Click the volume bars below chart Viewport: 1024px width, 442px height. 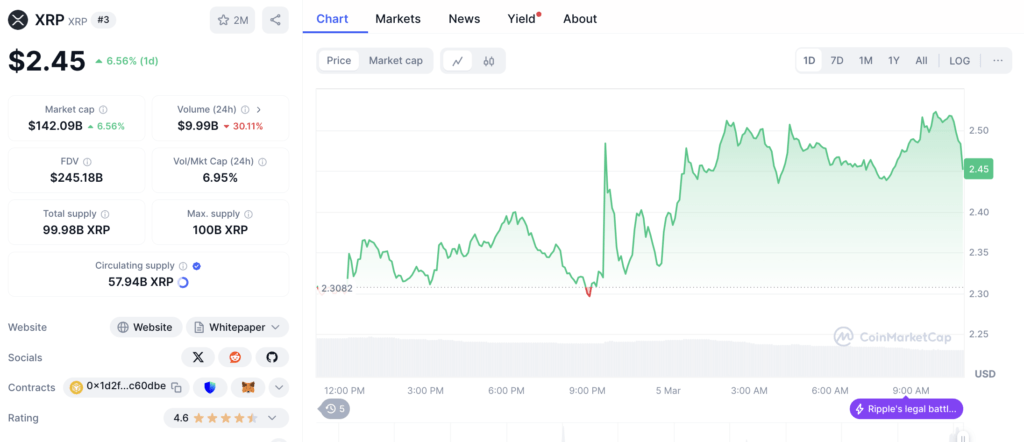640,356
